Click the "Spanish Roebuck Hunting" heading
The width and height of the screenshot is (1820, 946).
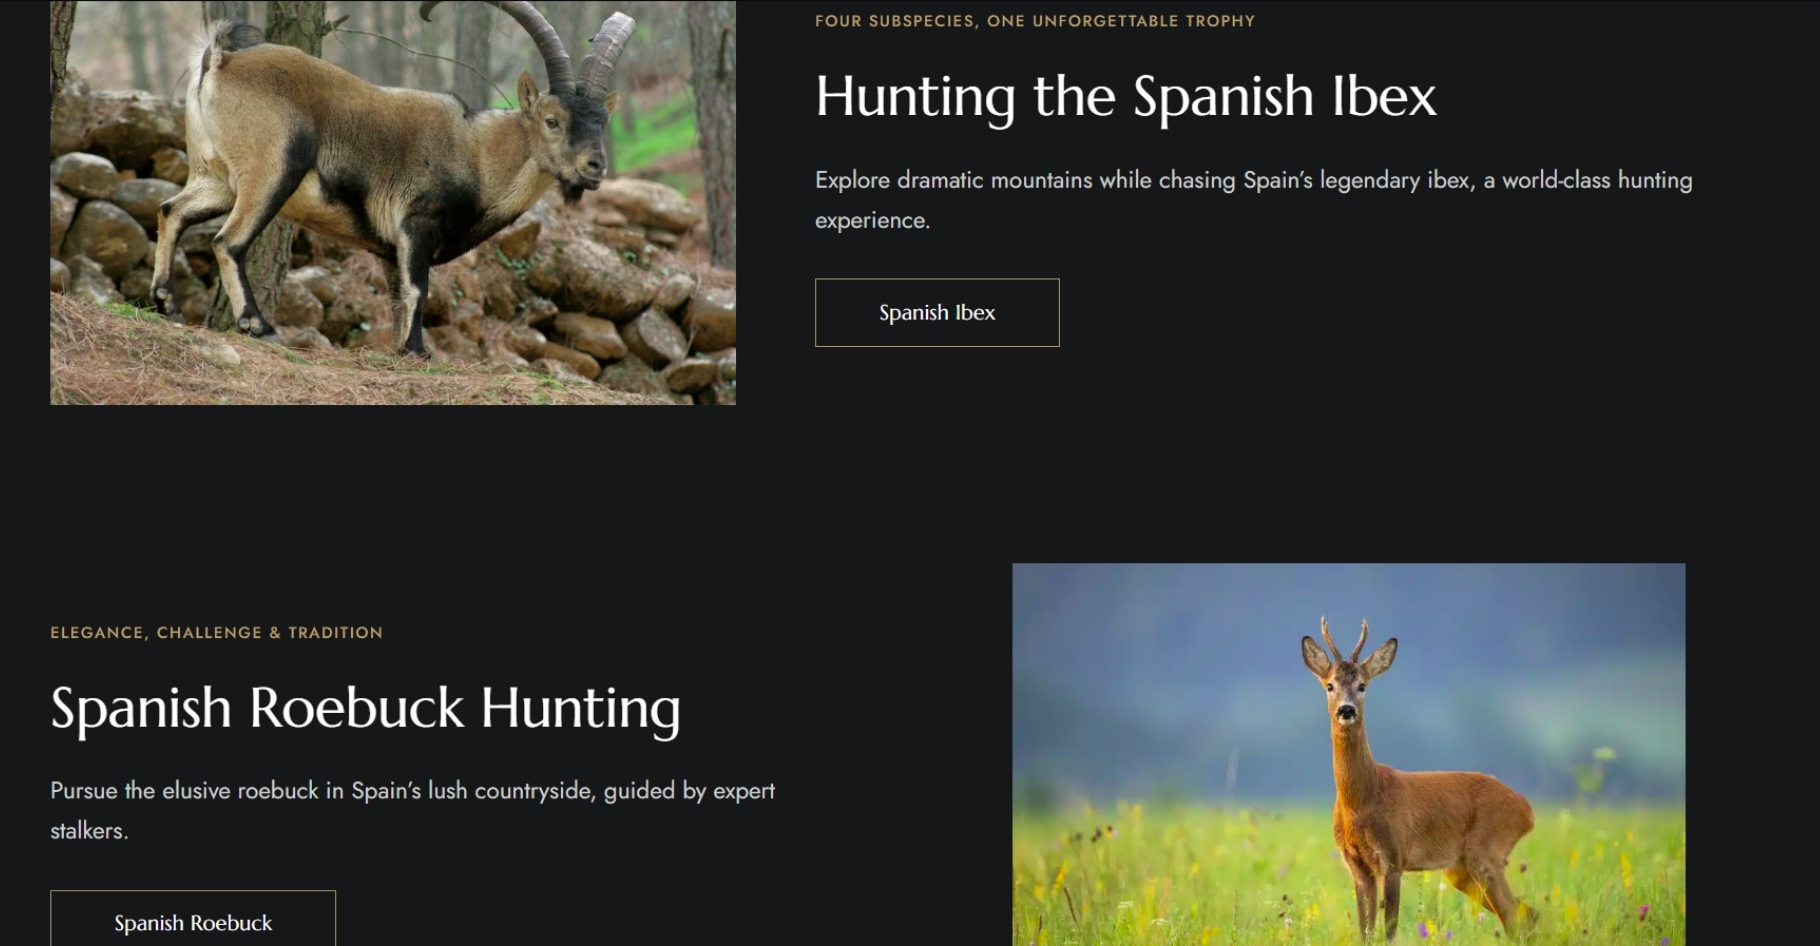click(365, 708)
